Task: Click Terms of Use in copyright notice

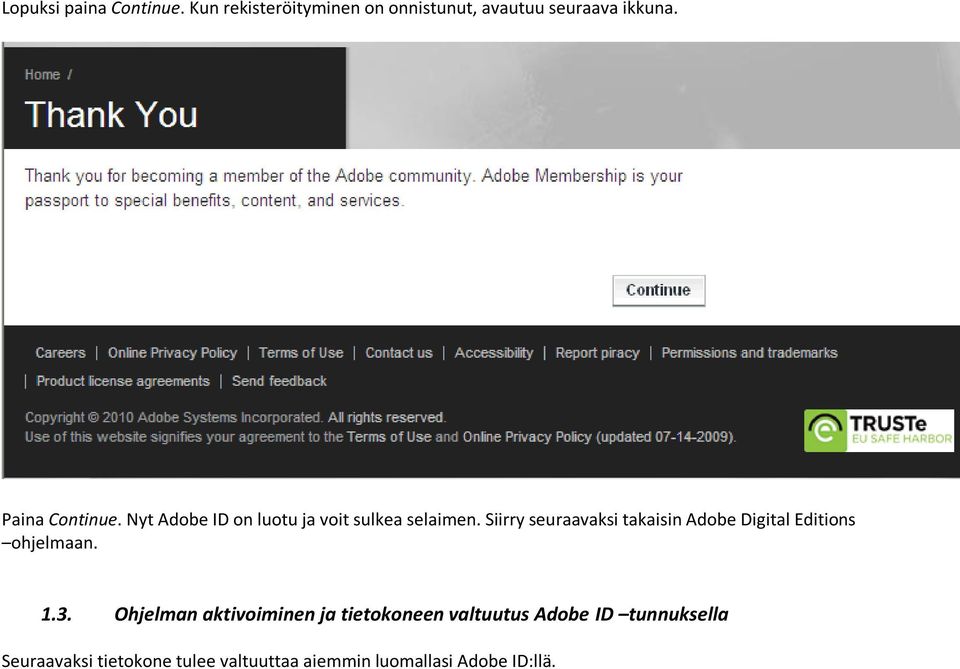Action: tap(389, 437)
